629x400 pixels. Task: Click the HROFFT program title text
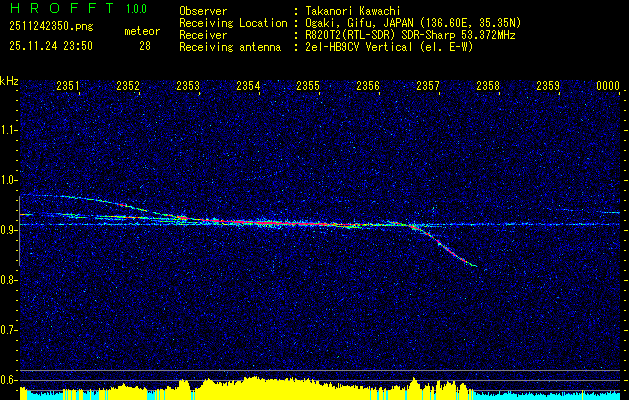[61, 8]
